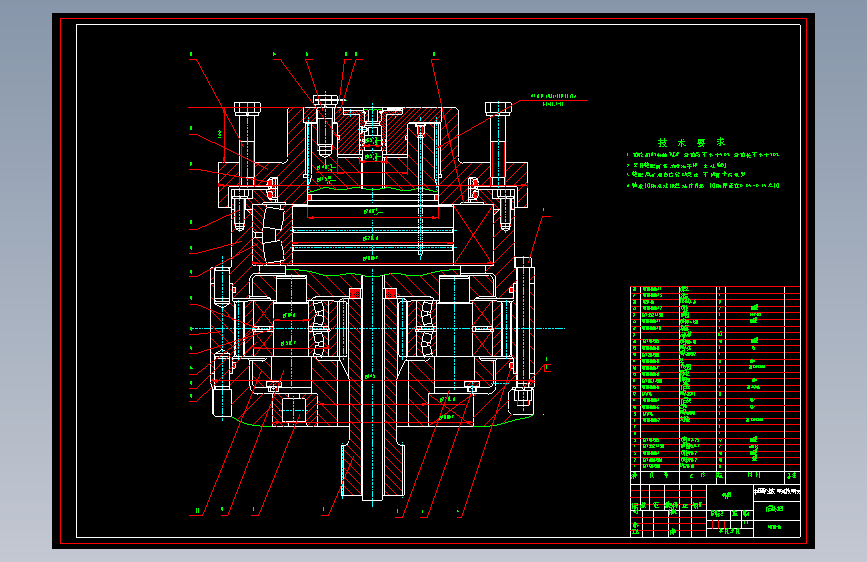The image size is (867, 562).
Task: Click the red square right of the central shaft
Action: coord(392,291)
